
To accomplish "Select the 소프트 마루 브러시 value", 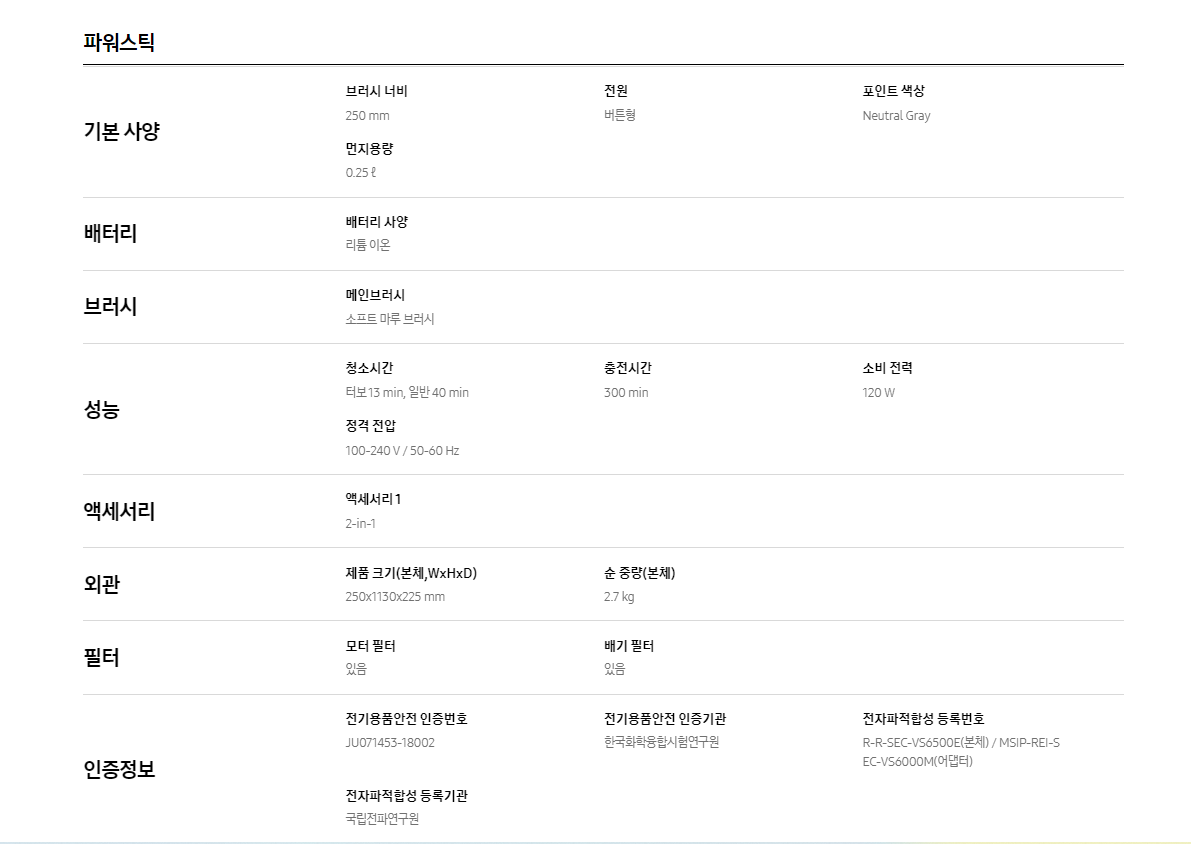I will (390, 319).
